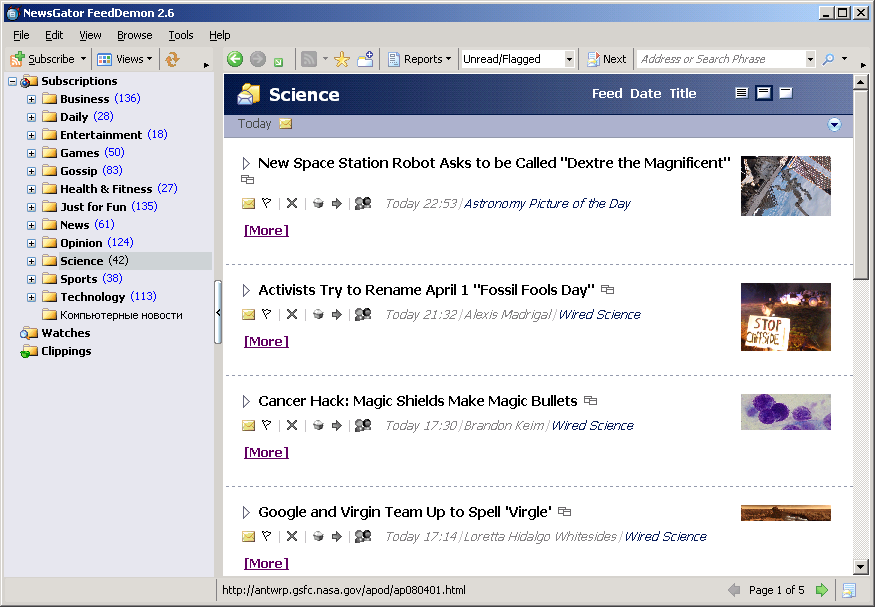Expand the Dextre robot article triangle
The image size is (875, 607).
coord(246,163)
